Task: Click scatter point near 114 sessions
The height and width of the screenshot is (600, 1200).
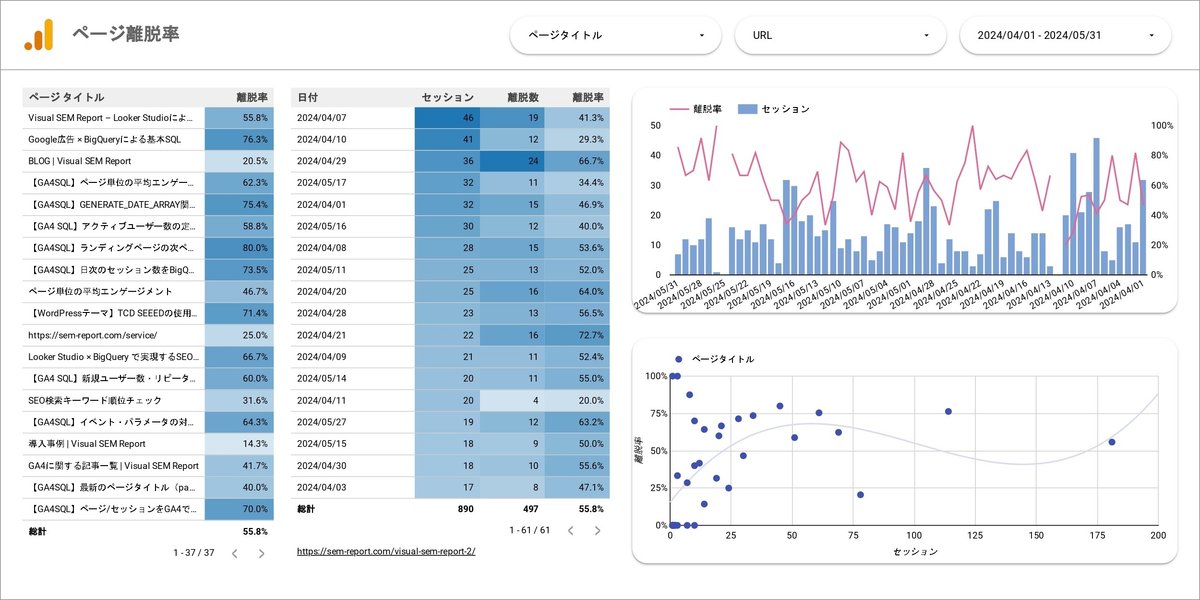Action: pyautogui.click(x=948, y=411)
